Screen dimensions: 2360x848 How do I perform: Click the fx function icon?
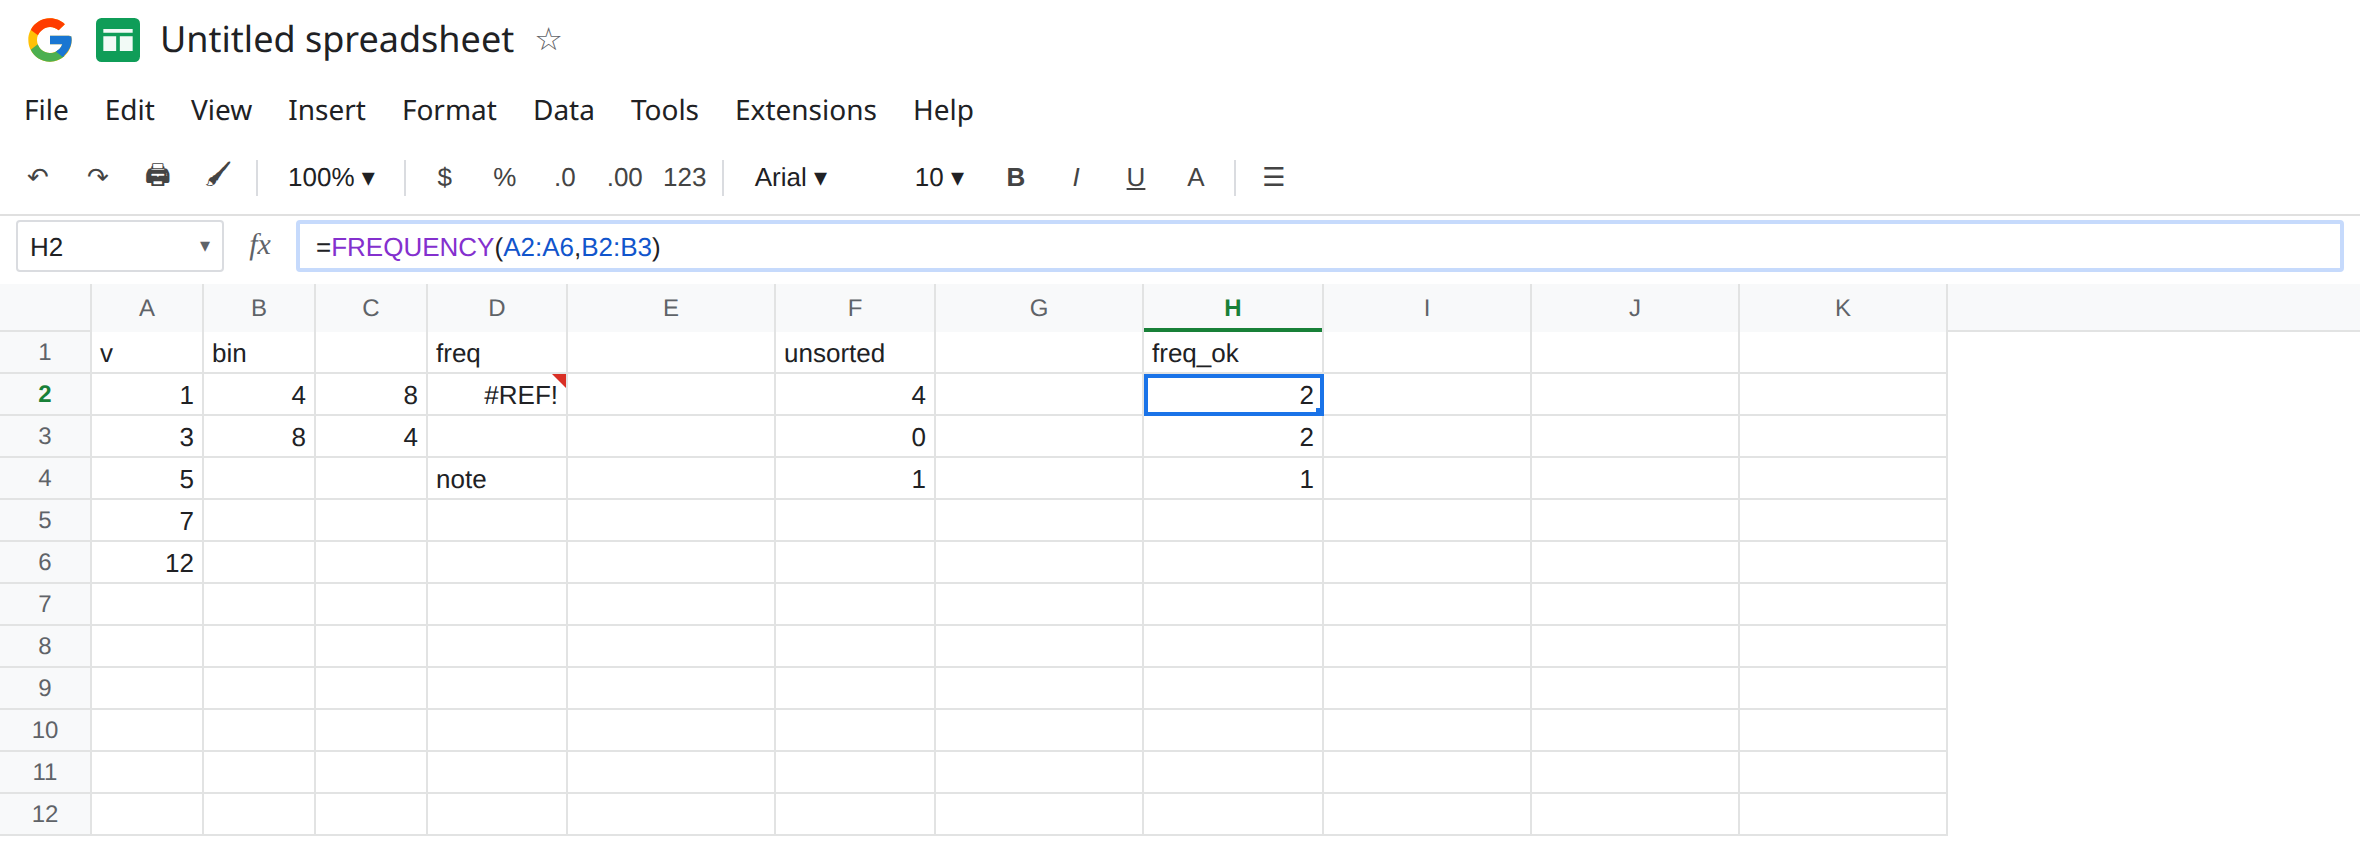point(260,246)
